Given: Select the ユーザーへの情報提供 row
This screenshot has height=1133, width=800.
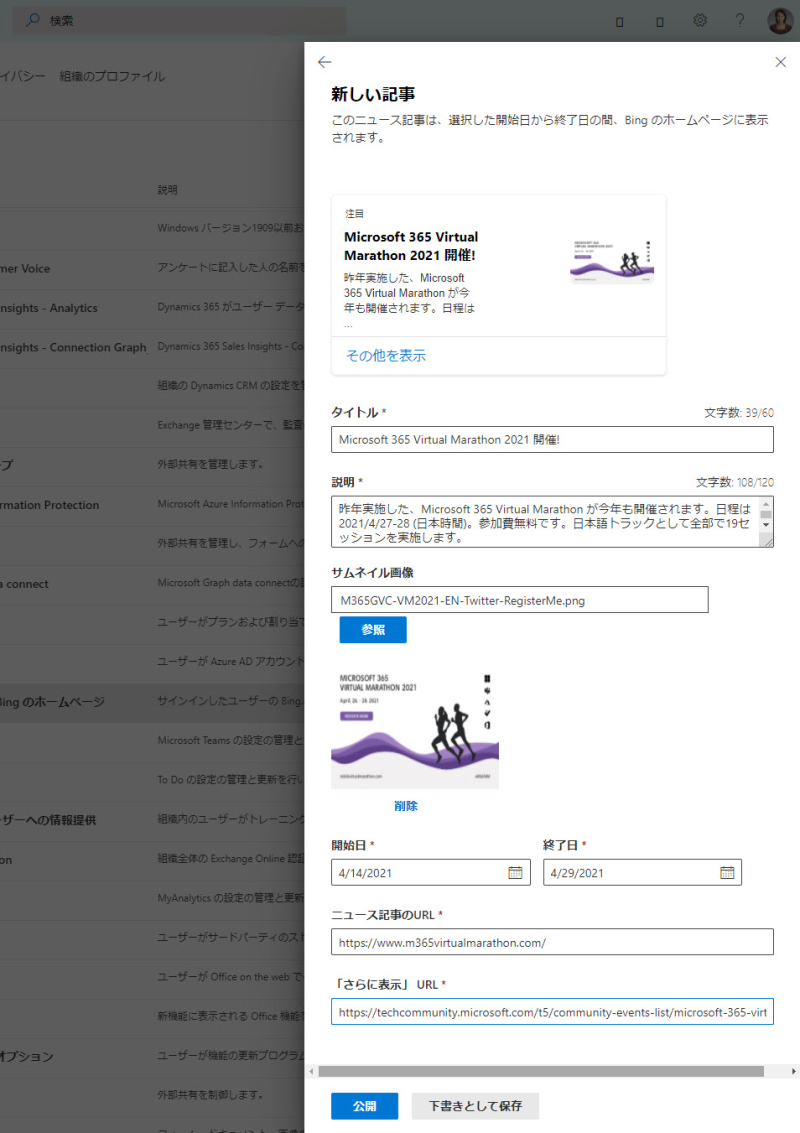Looking at the screenshot, I should pos(152,820).
